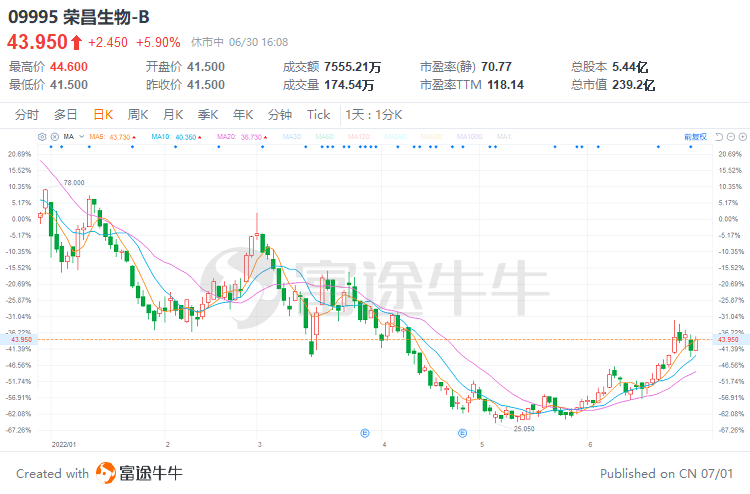Open the 1天 : 1分K period option

pos(374,115)
